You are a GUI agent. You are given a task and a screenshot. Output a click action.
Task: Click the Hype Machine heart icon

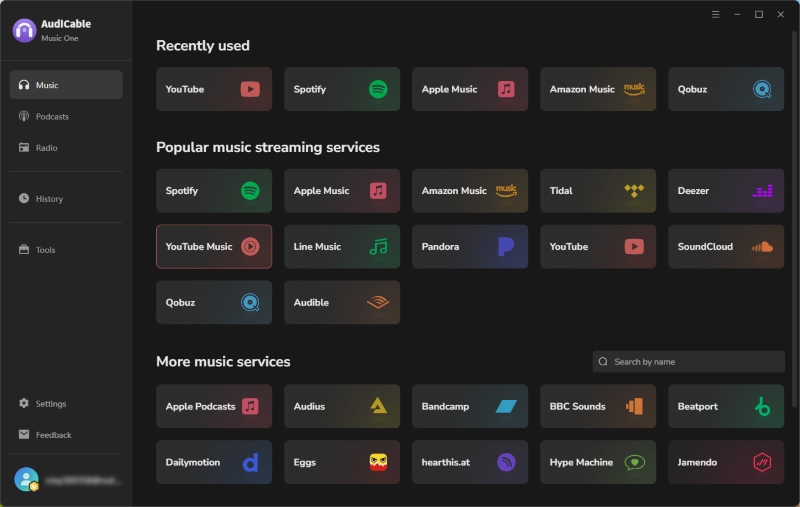[635, 463]
